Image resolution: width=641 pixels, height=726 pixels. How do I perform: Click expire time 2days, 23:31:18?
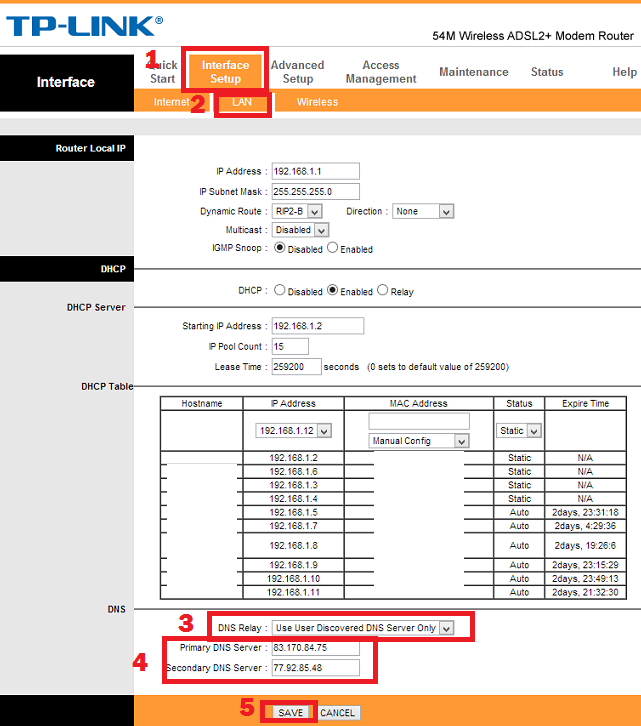585,513
